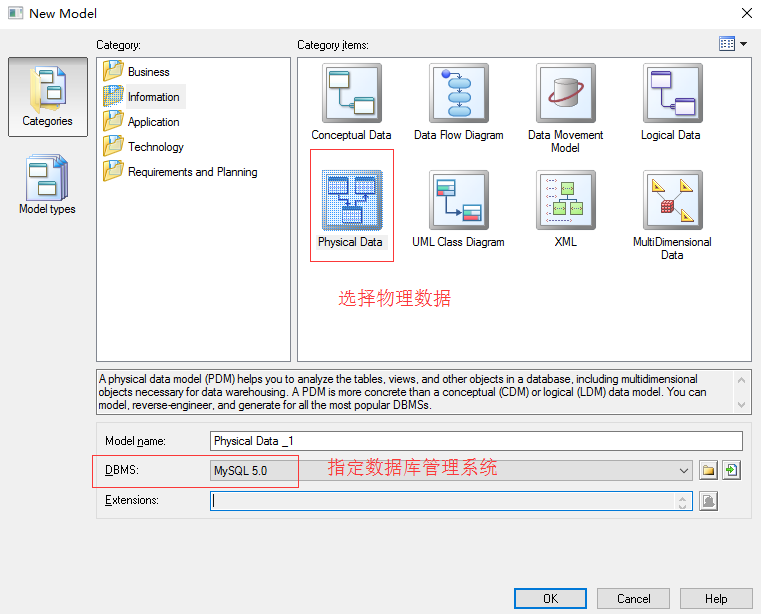Switch to Model types view
761x614 pixels.
tap(47, 184)
